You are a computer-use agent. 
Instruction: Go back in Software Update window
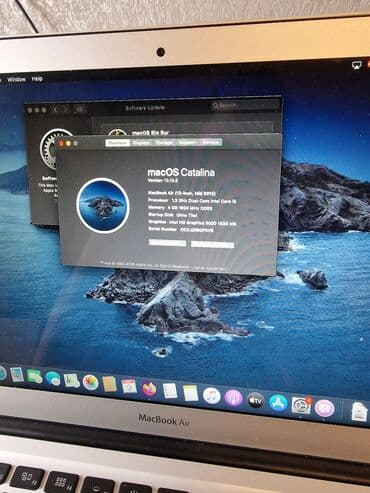pos(55,109)
